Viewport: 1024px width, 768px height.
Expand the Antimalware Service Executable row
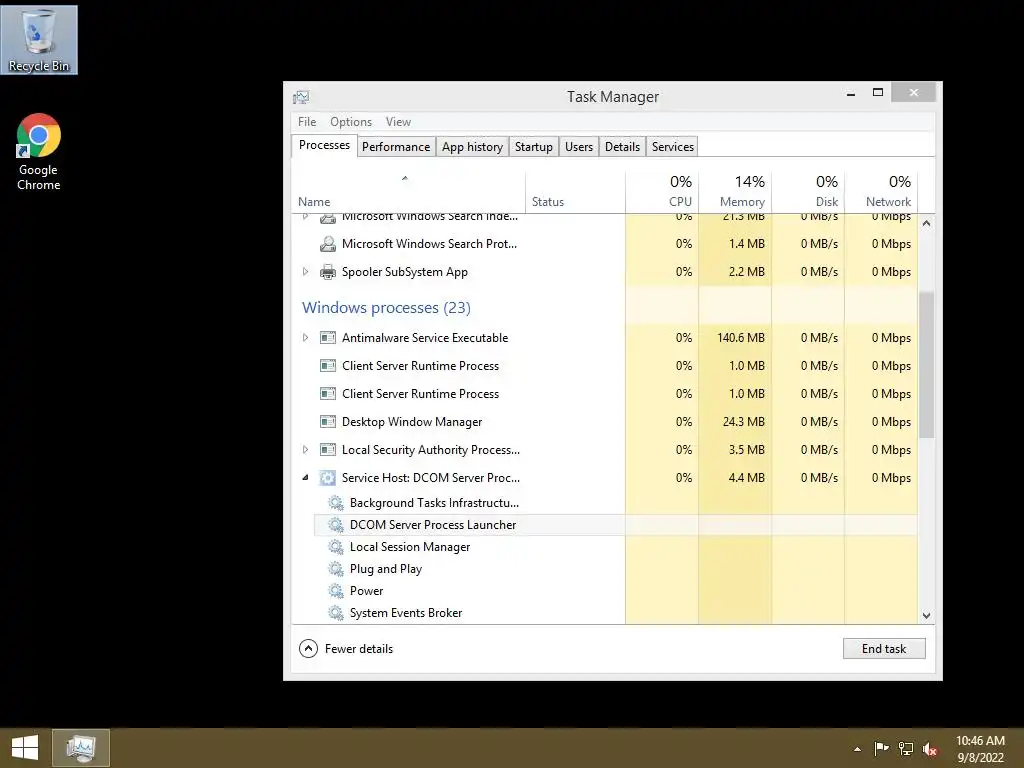click(305, 338)
